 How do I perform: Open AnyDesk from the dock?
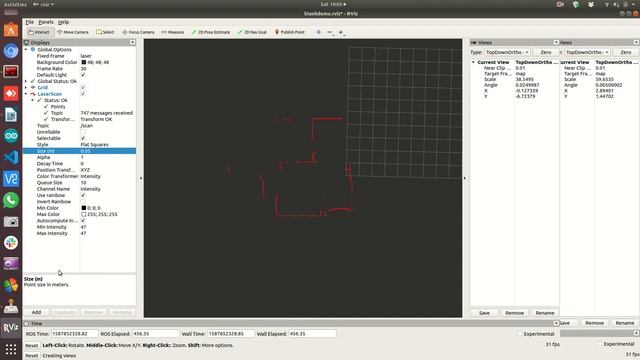pyautogui.click(x=11, y=93)
